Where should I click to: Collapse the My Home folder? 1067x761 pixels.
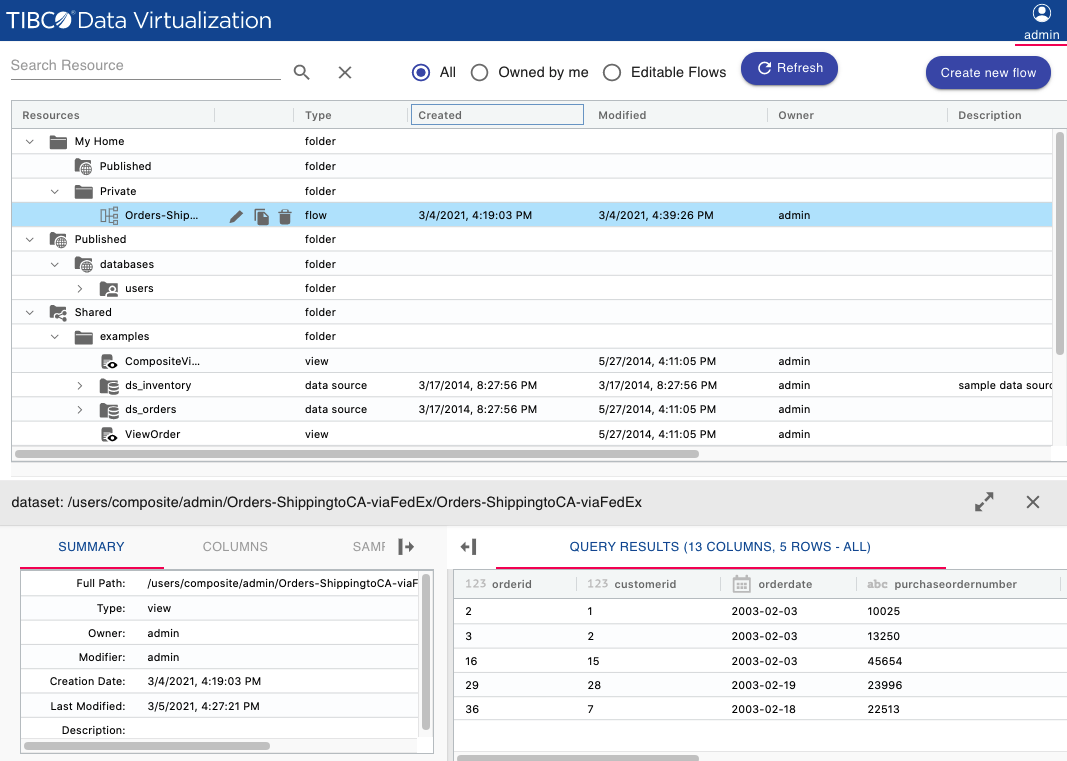tap(30, 142)
